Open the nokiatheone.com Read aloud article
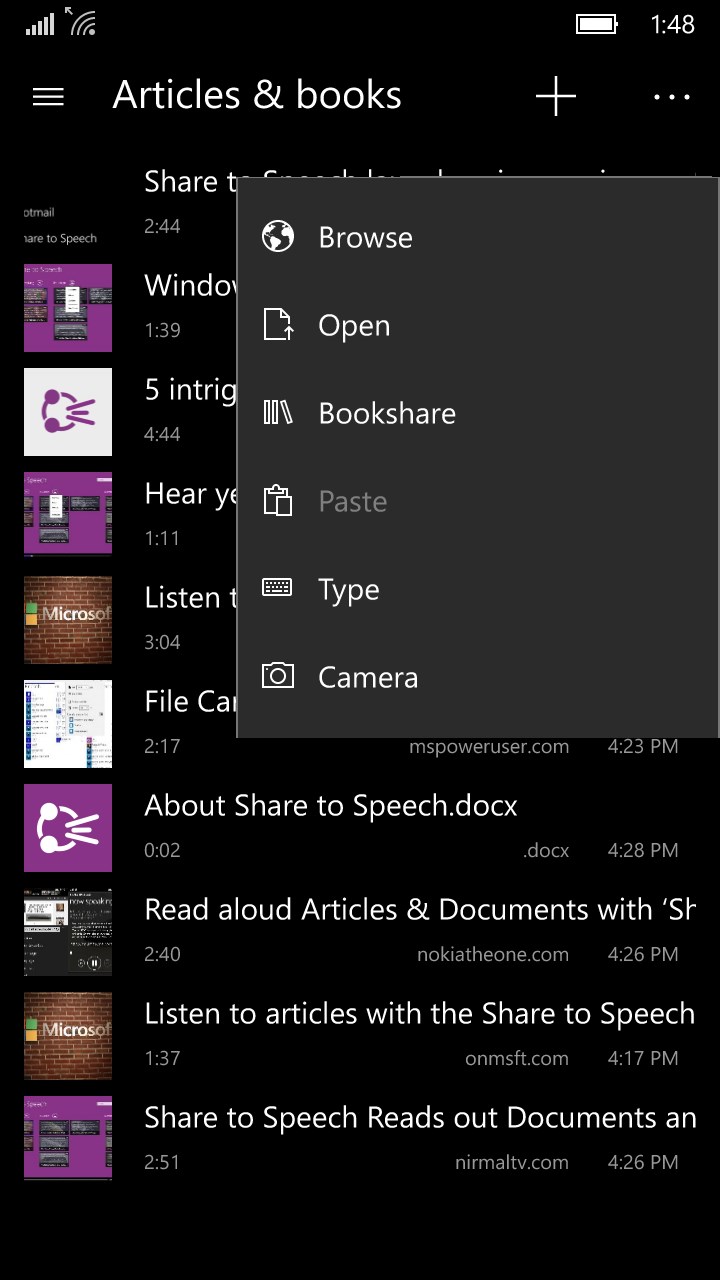The image size is (720, 1280). click(x=419, y=910)
